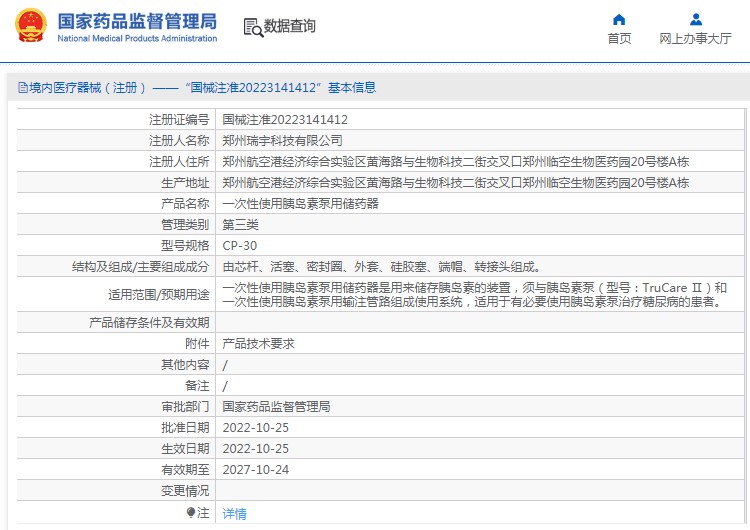750x530 pixels.
Task: Click the 变更情况 row label
Action: (x=185, y=491)
